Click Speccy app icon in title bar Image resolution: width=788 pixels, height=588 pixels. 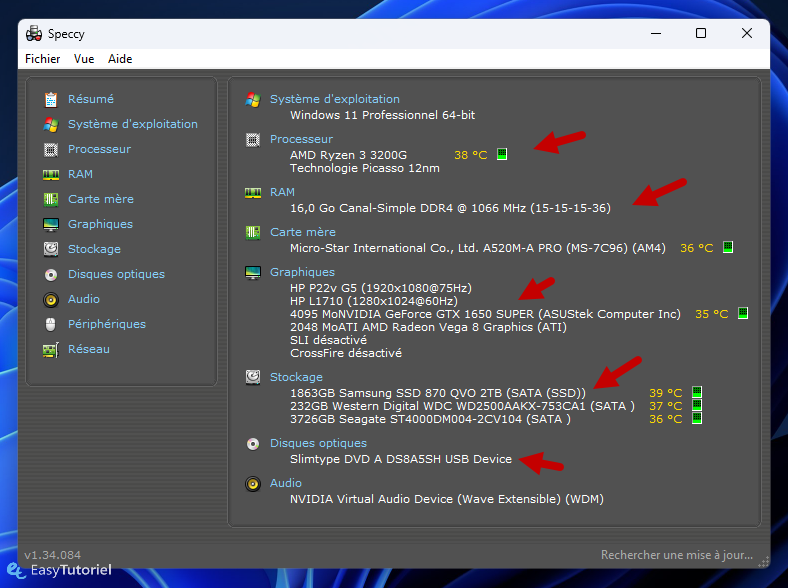pos(34,33)
